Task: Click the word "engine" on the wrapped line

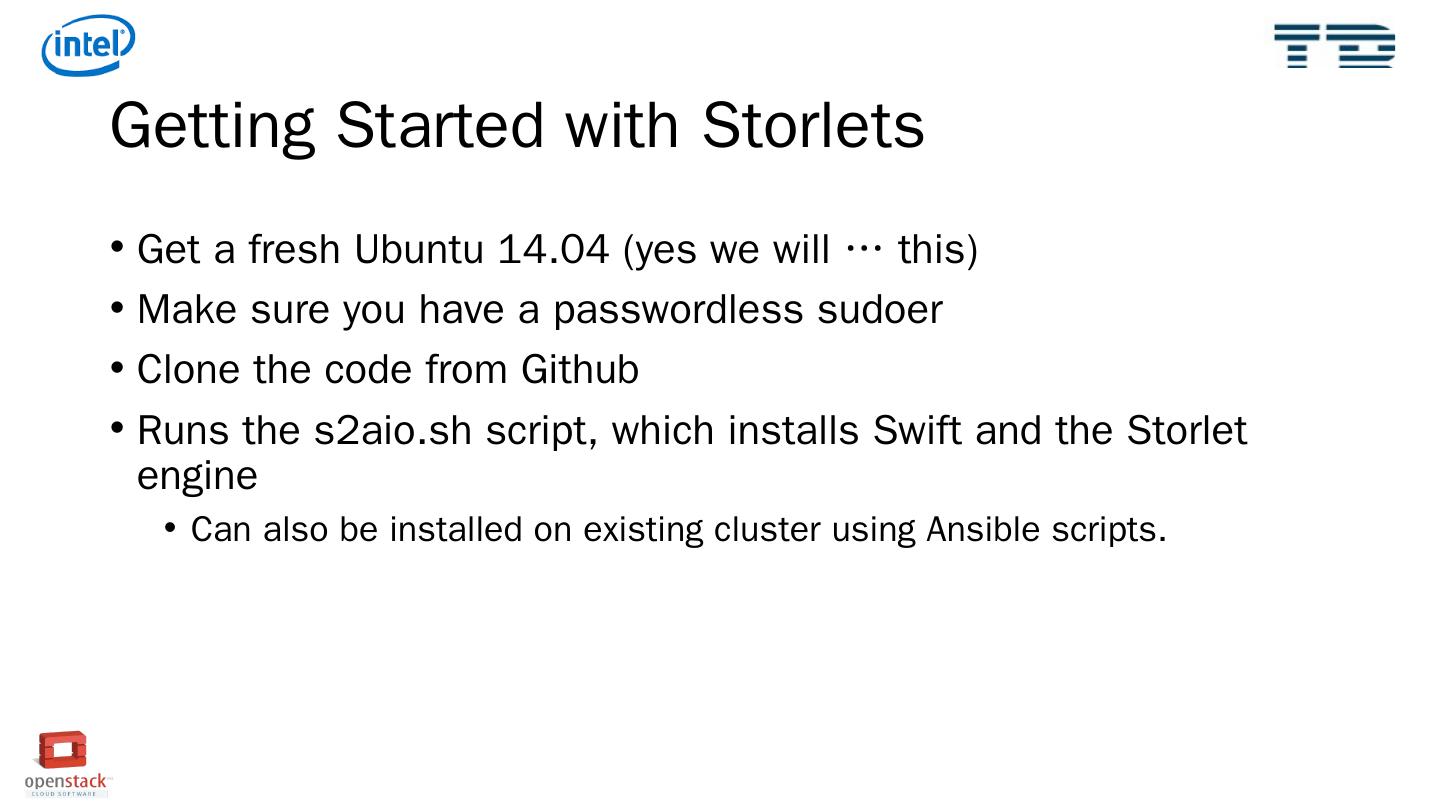Action: 197,476
